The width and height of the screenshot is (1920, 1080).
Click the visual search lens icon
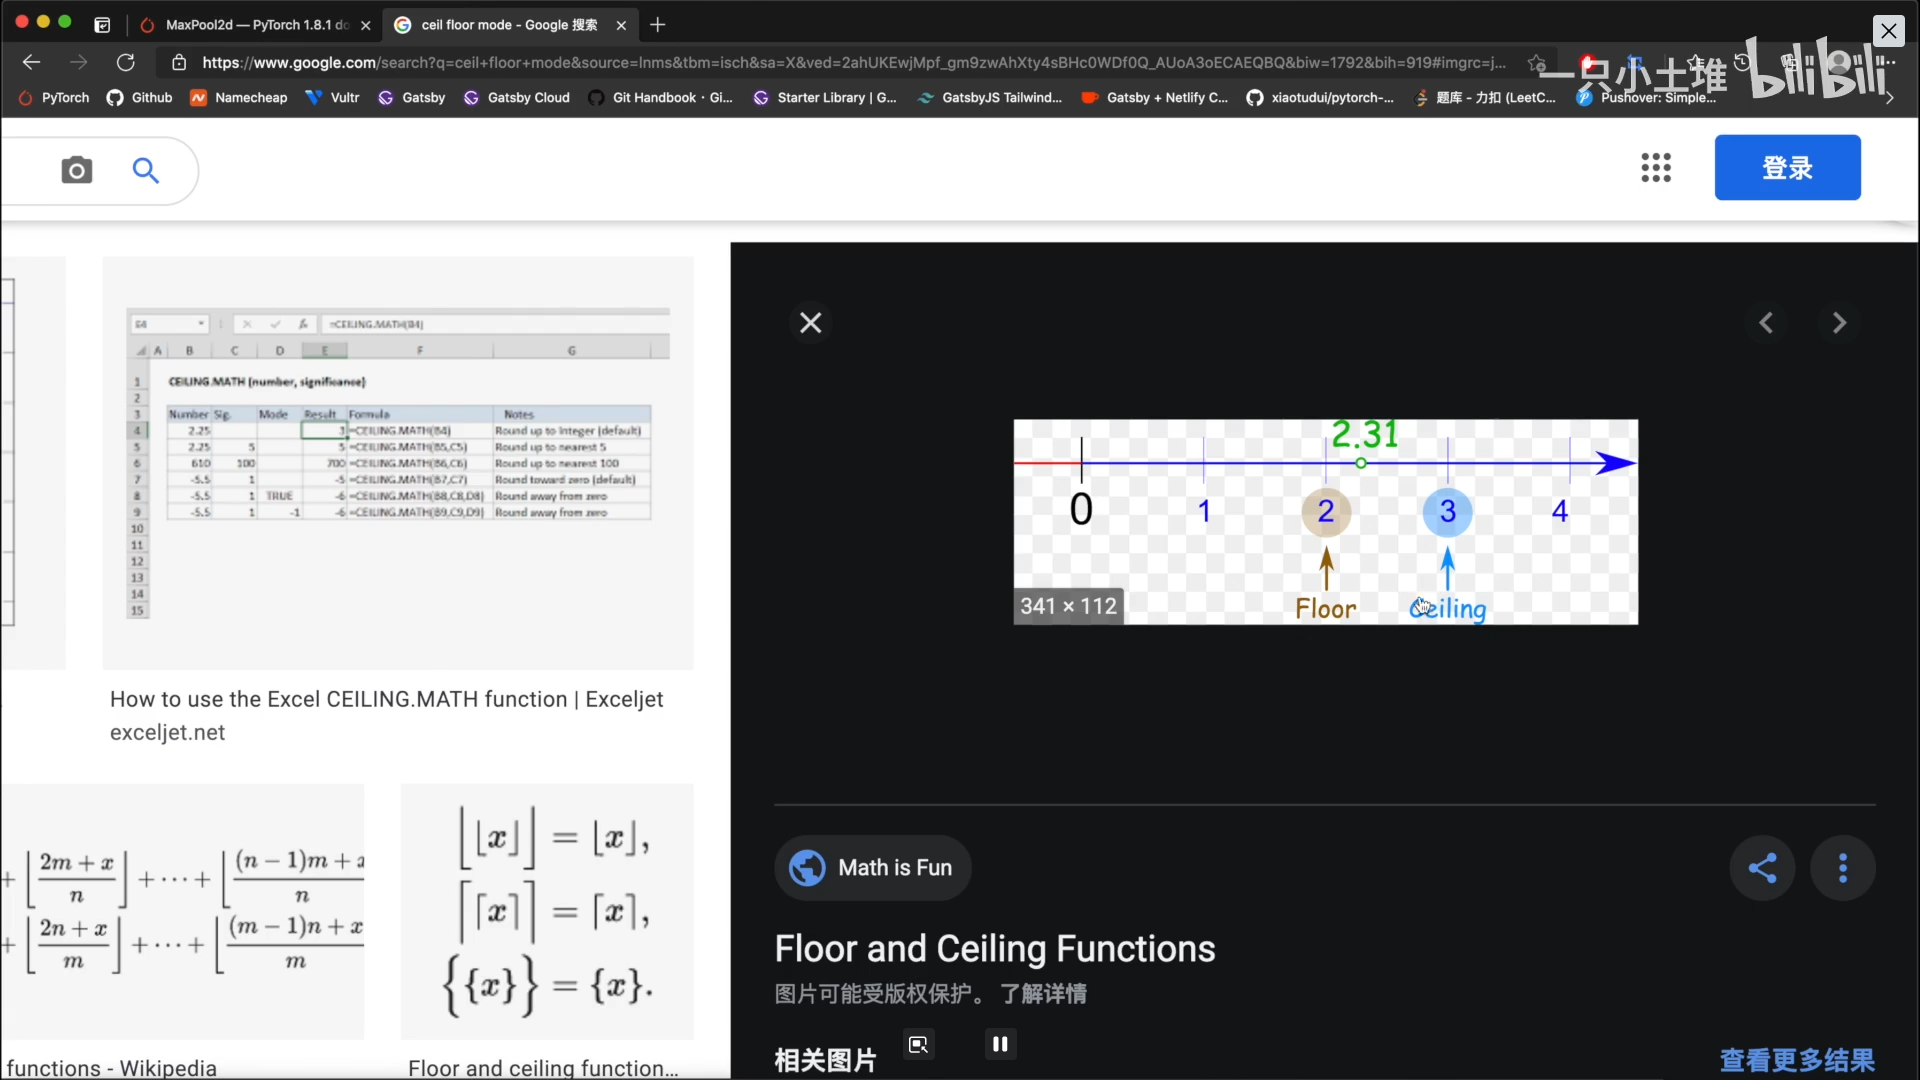[918, 1045]
